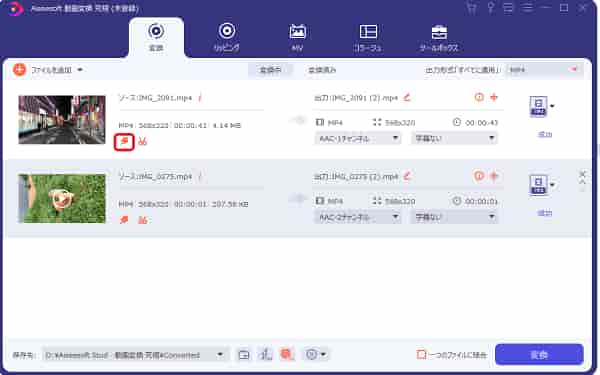Show media info for IMG_0275 (2).mp4 output

(x=479, y=176)
